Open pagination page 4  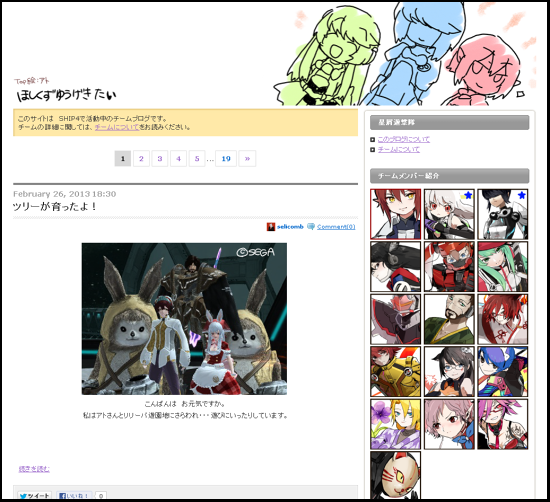pos(178,159)
